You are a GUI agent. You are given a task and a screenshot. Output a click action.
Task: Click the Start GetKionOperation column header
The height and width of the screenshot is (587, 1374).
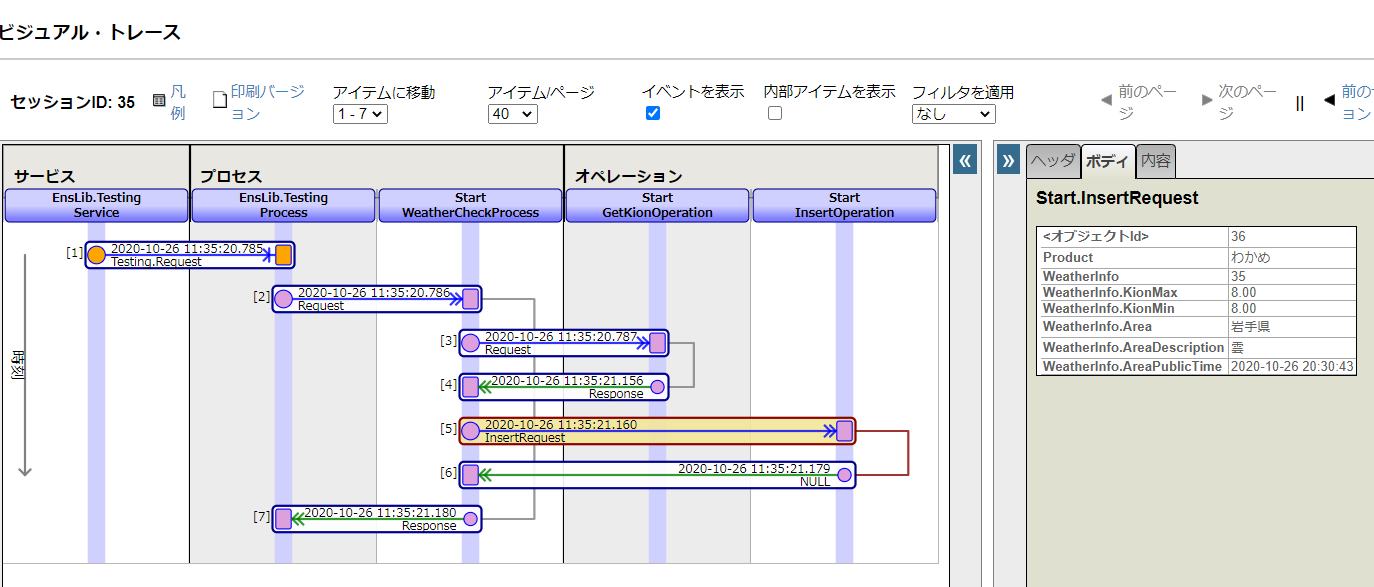click(x=657, y=205)
